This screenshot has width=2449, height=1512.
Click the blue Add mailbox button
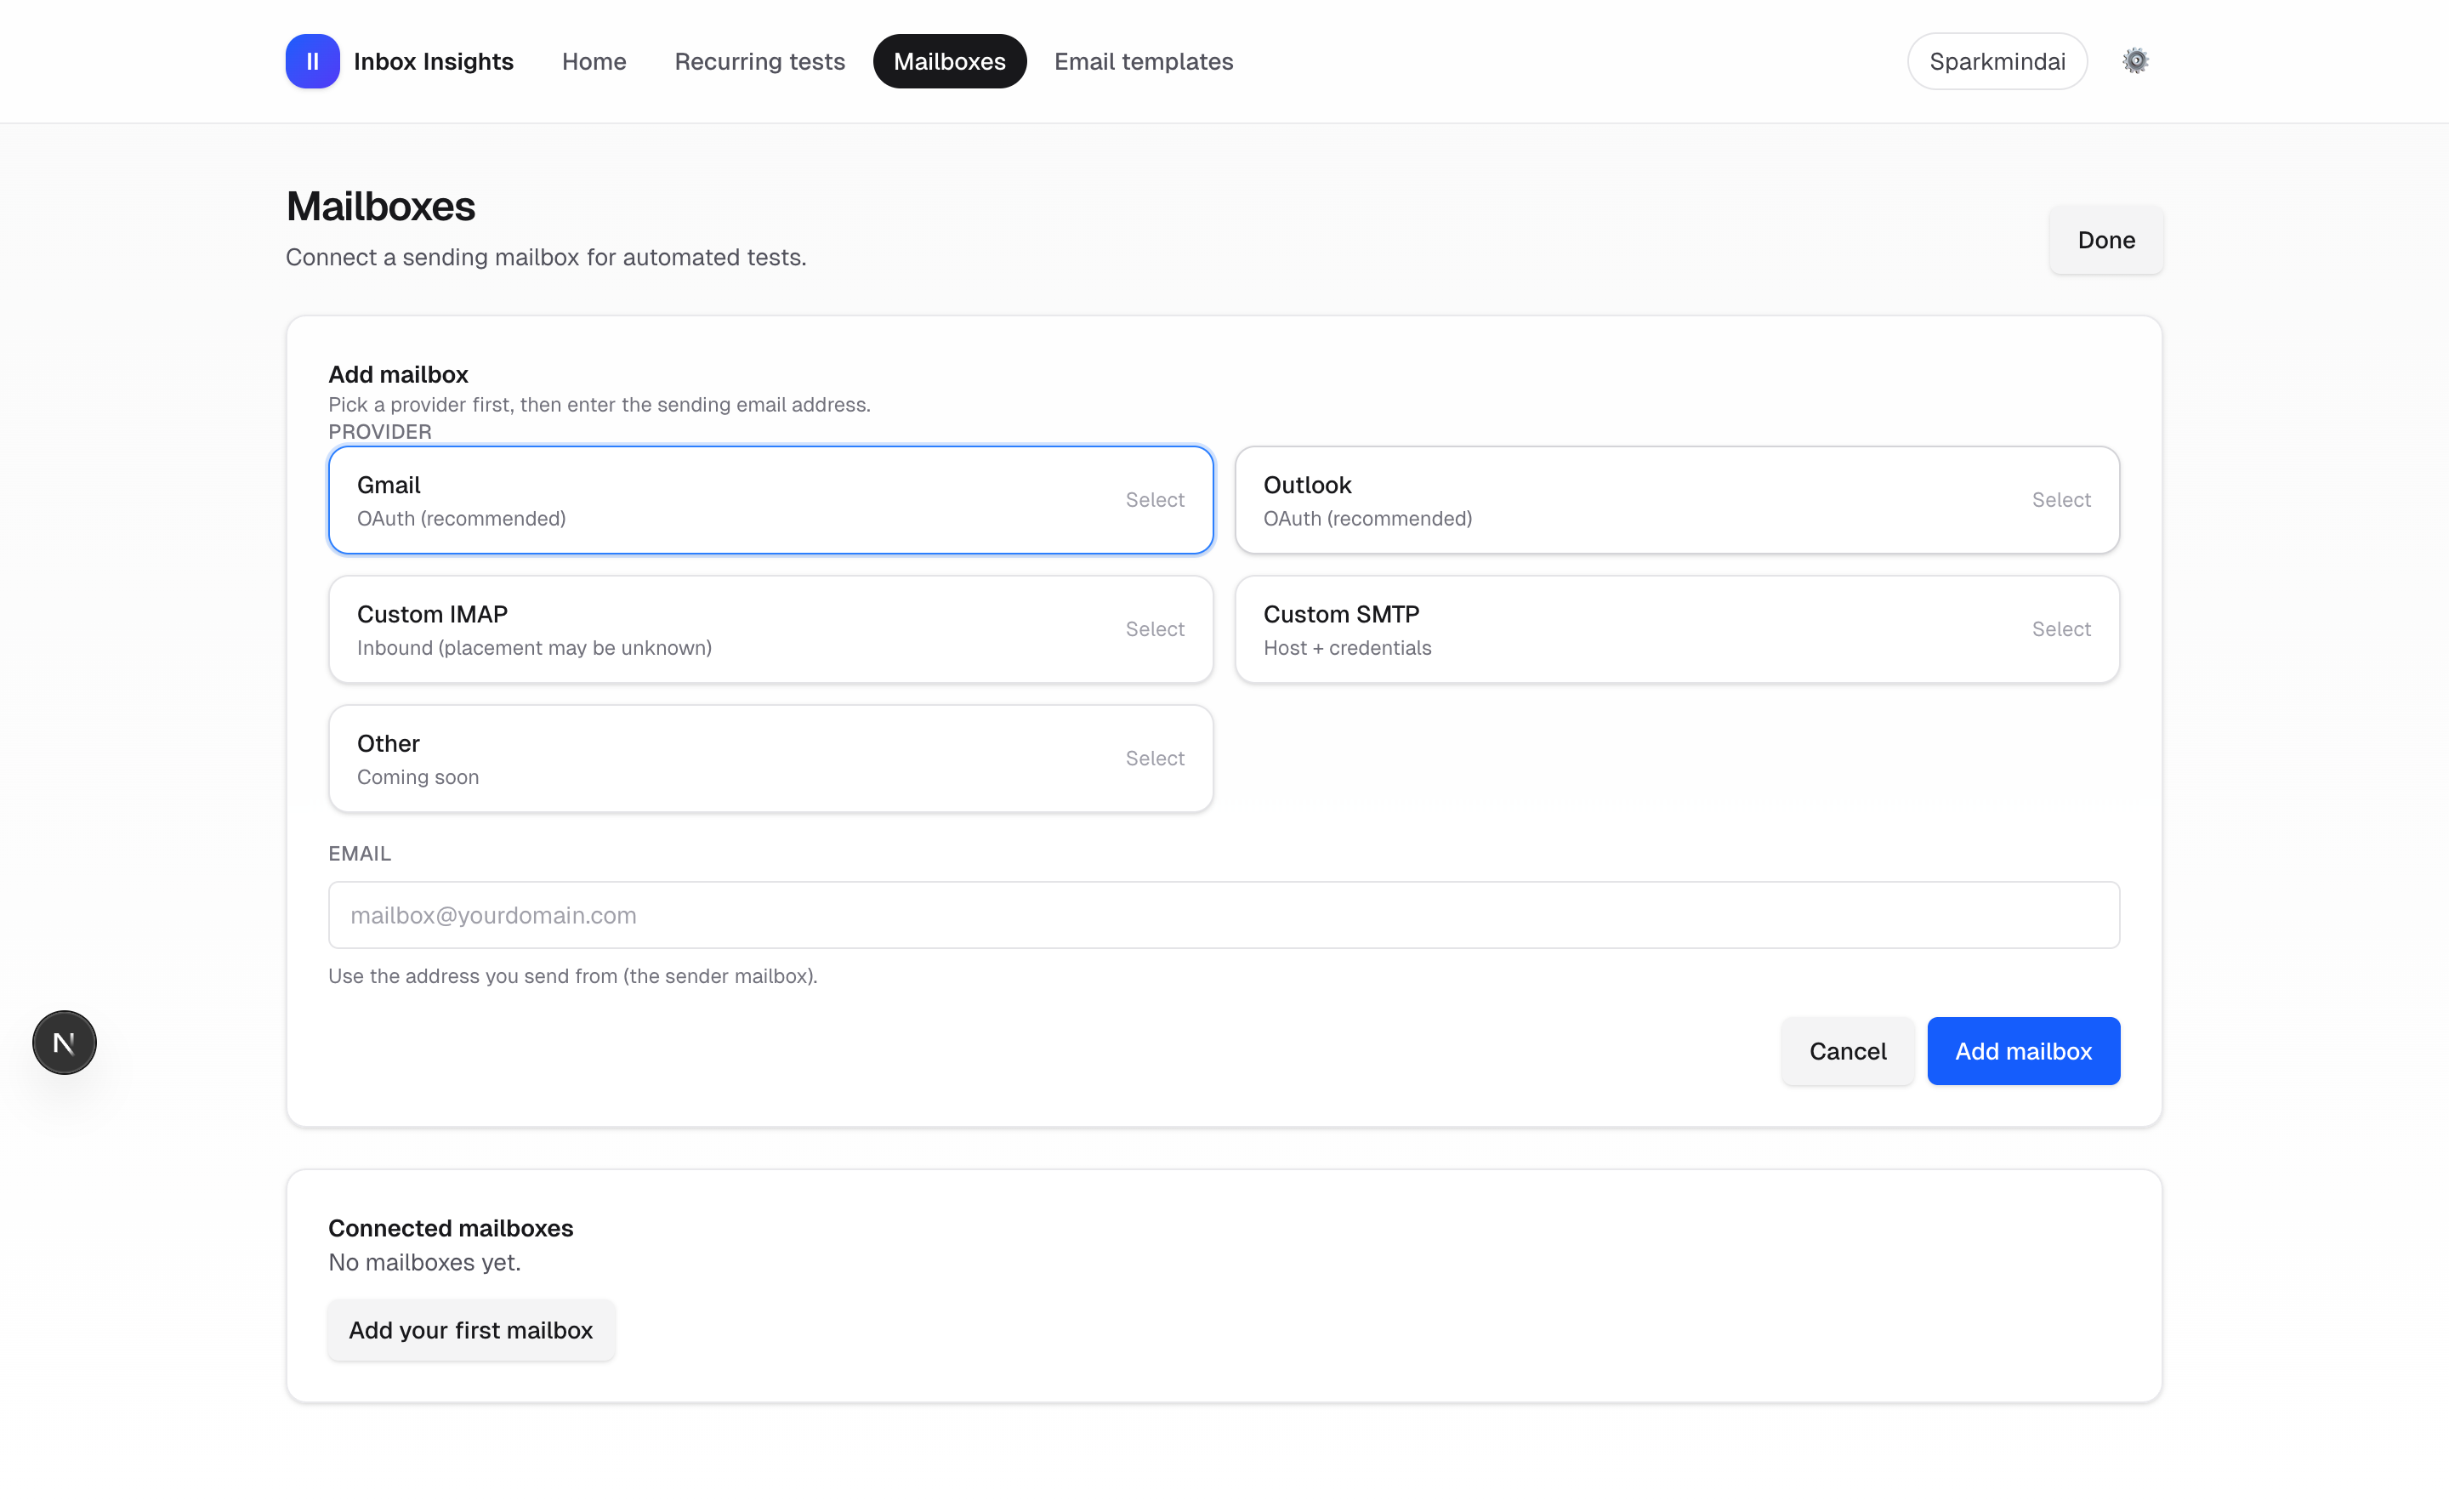pyautogui.click(x=2023, y=1051)
